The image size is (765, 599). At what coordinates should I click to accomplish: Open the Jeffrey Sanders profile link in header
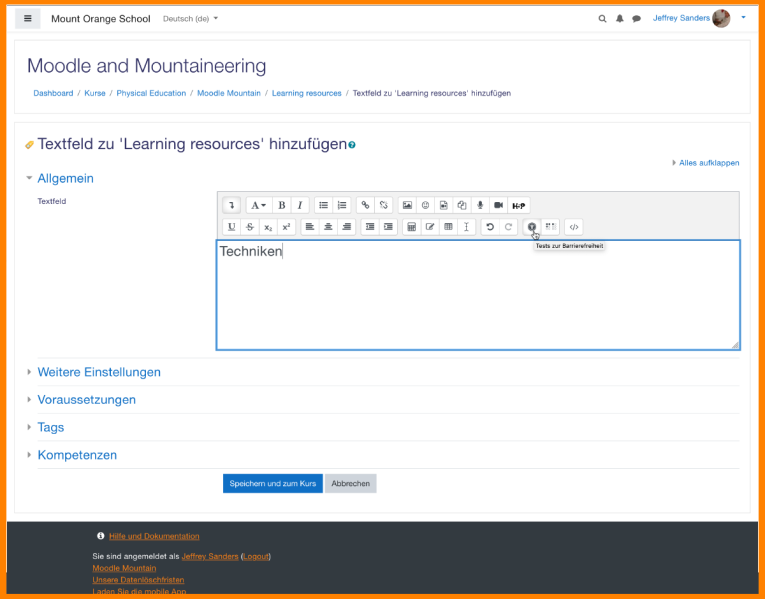[x=682, y=18]
